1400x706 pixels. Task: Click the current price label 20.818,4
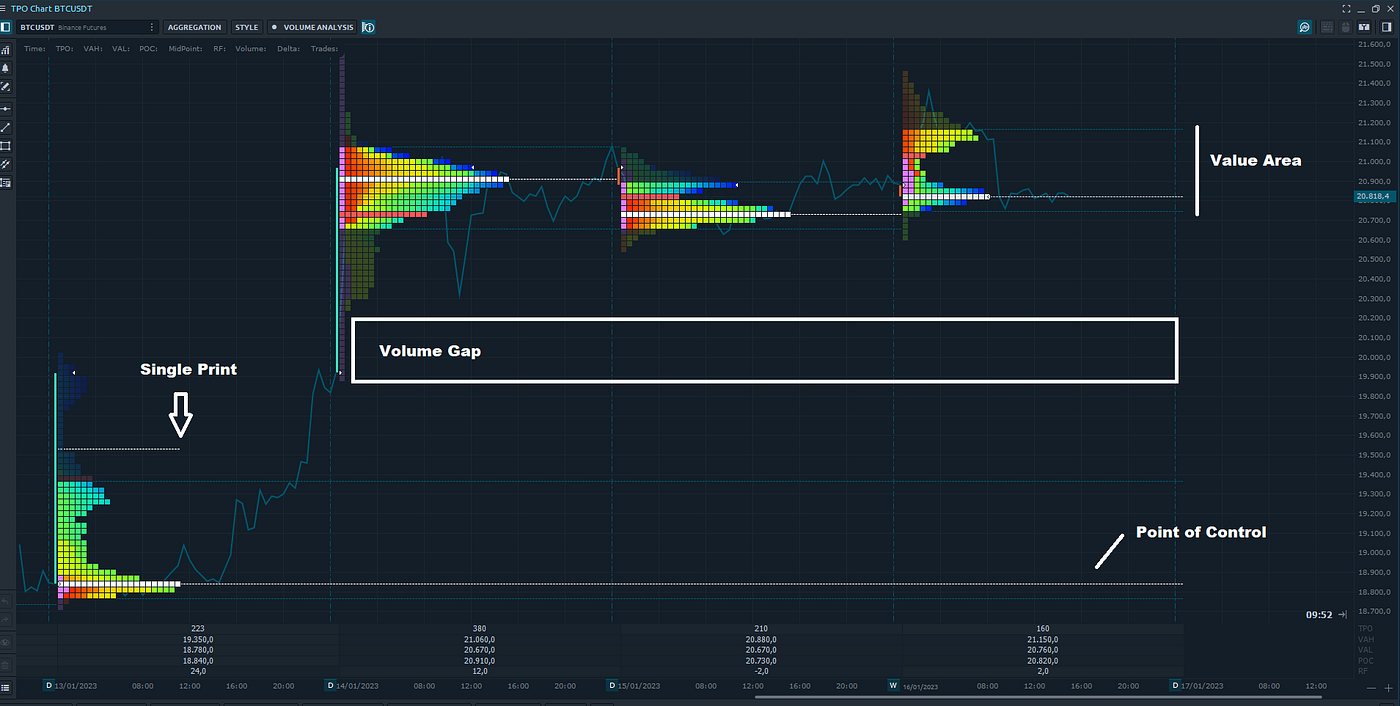pos(1376,197)
